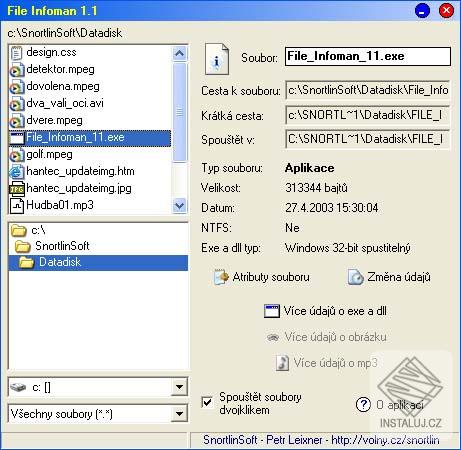Click file list scroll up arrow
This screenshot has height=450, width=461.
coord(179,54)
